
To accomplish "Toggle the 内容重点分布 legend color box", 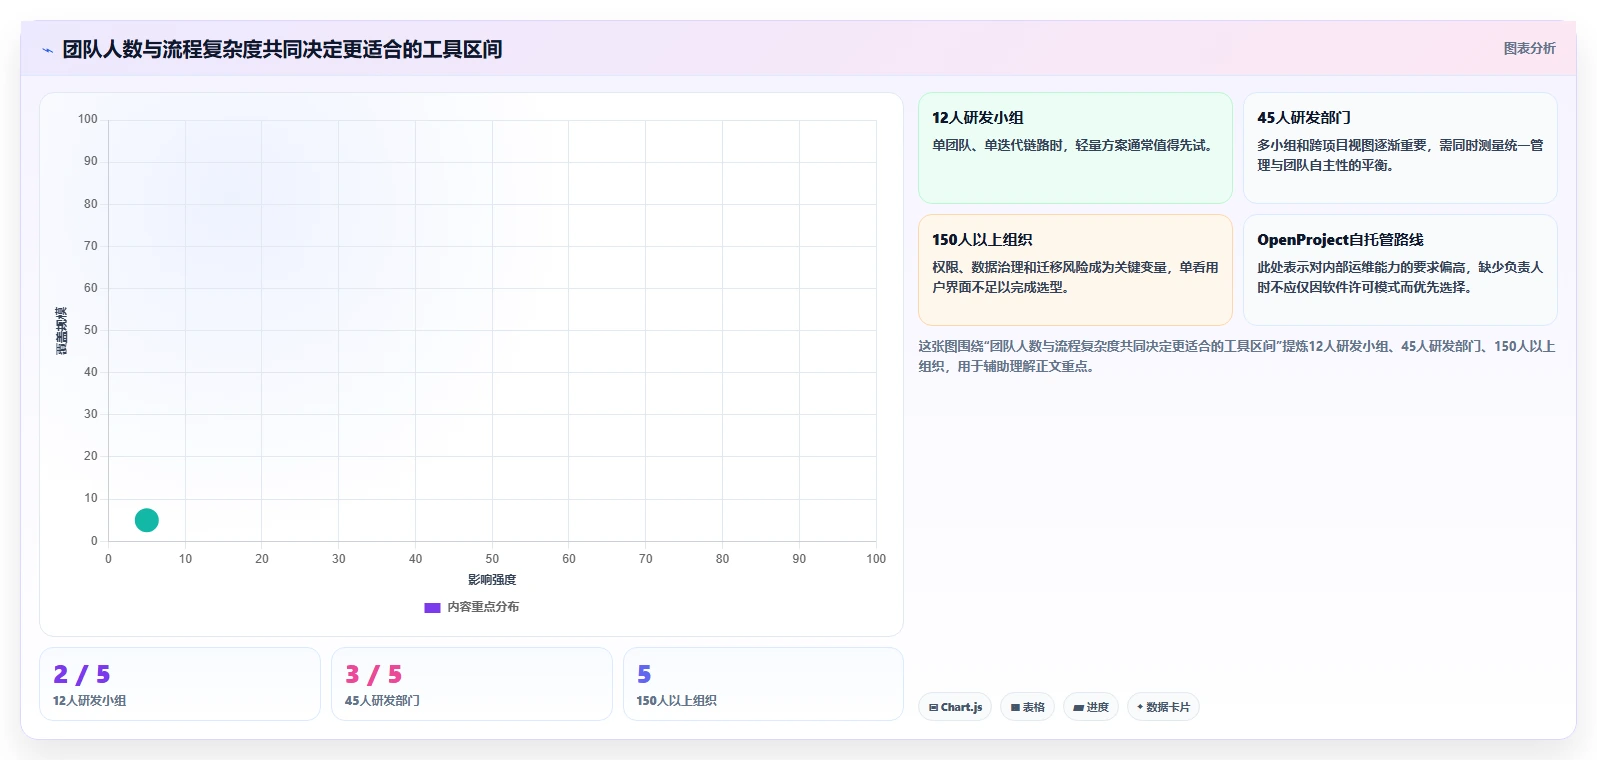I will pyautogui.click(x=432, y=607).
